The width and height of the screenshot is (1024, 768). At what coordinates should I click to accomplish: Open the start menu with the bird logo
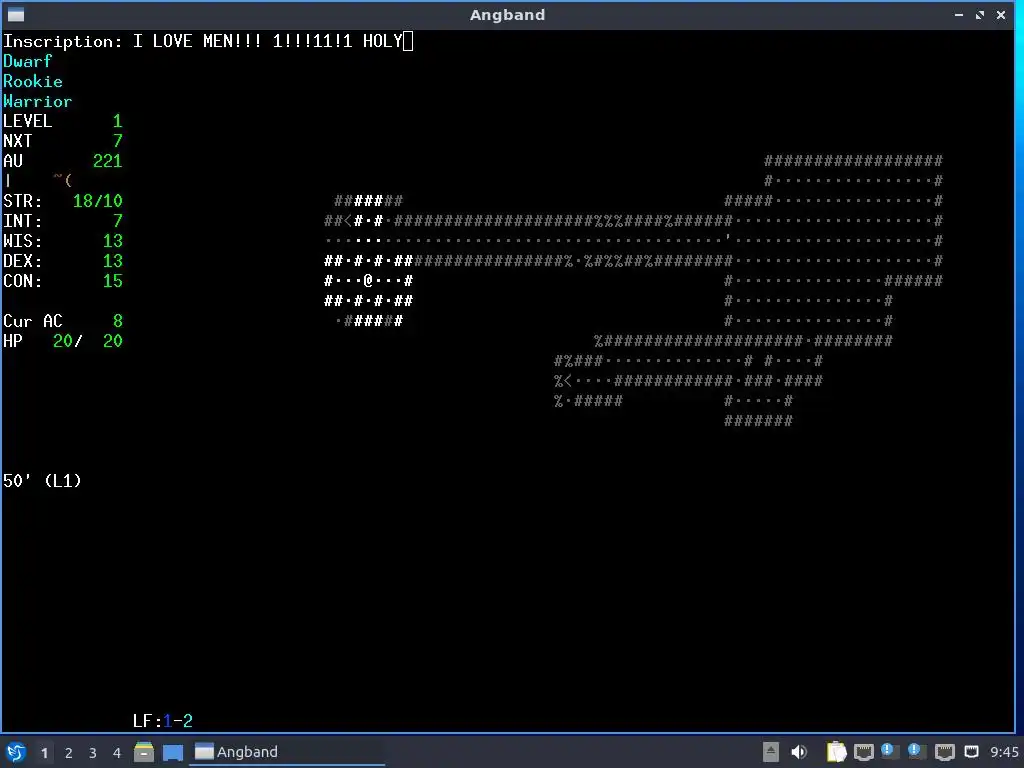click(x=16, y=752)
